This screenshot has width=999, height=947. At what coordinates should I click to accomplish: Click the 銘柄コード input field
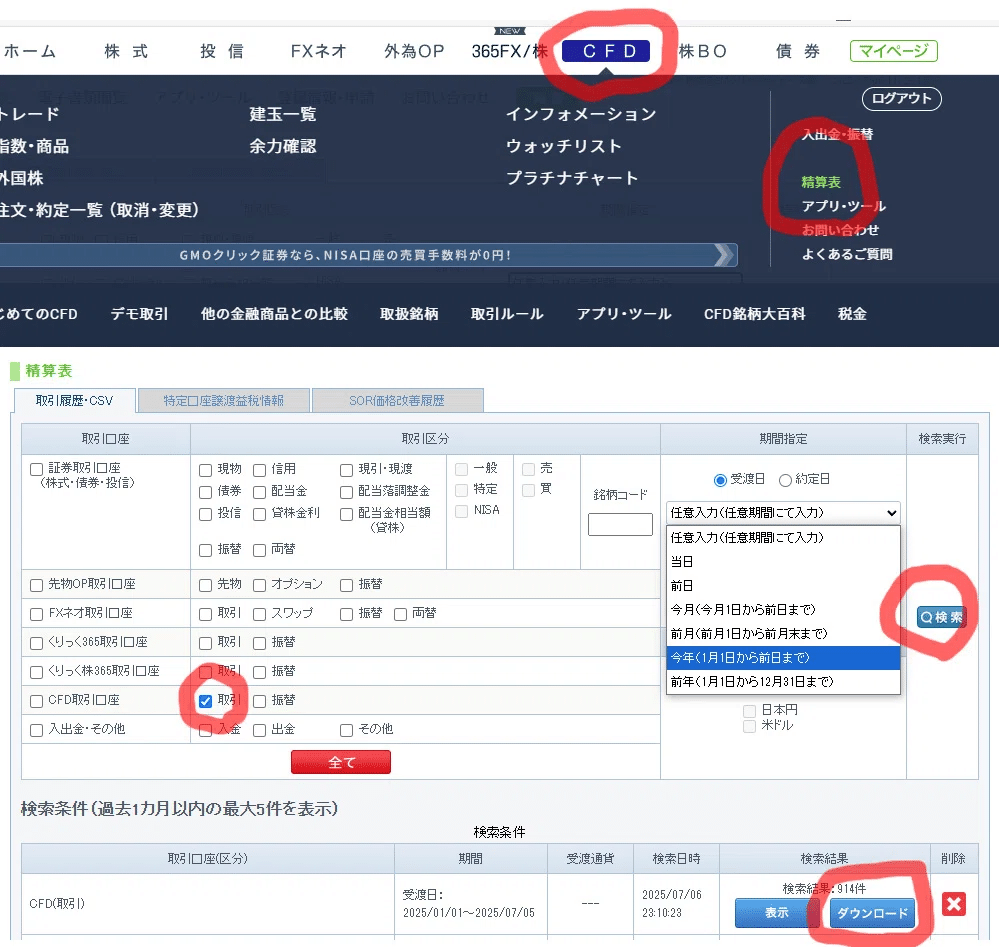pos(620,524)
